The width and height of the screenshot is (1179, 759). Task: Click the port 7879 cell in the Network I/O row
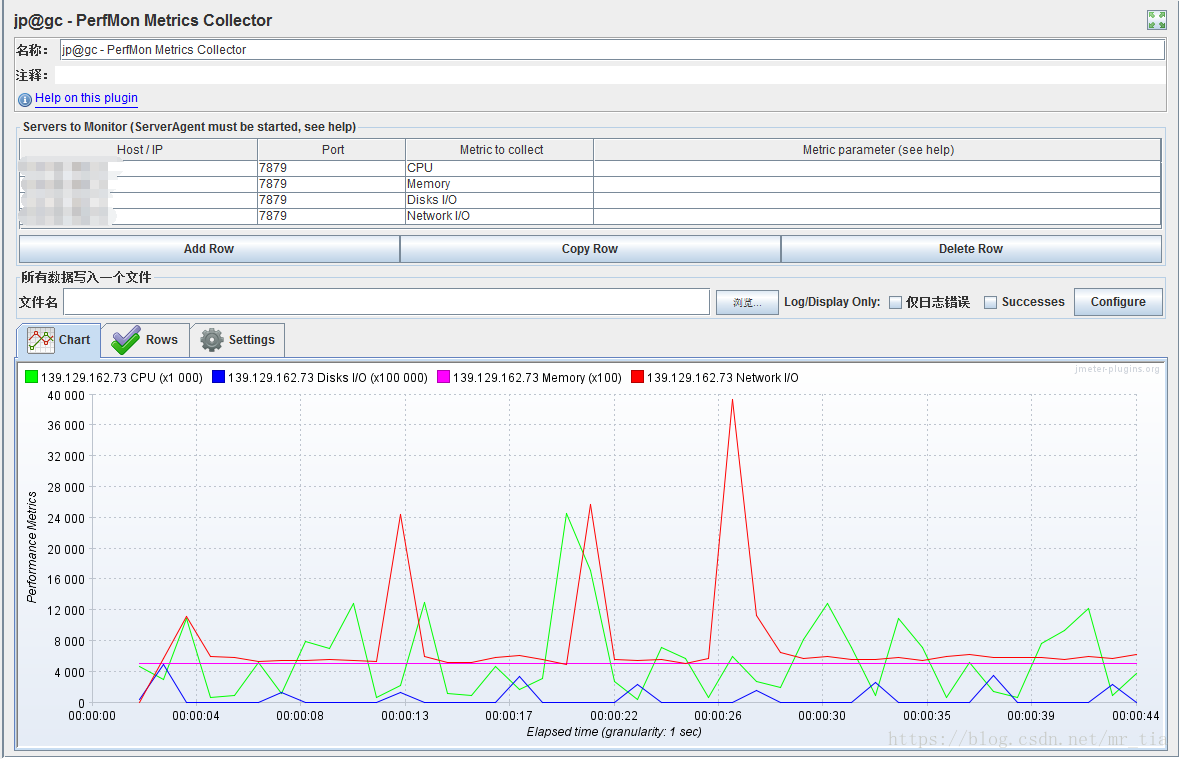coord(332,216)
